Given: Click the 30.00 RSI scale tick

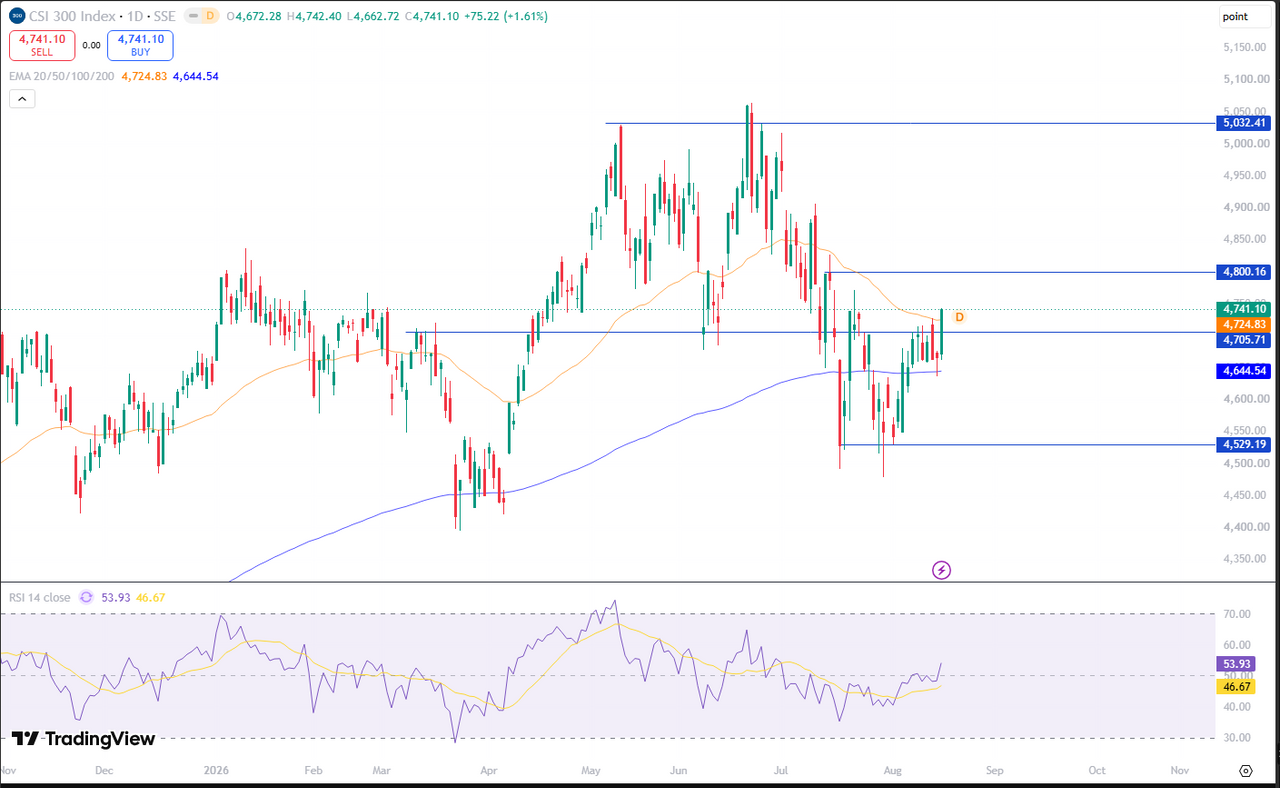Looking at the screenshot, I should coord(1238,738).
